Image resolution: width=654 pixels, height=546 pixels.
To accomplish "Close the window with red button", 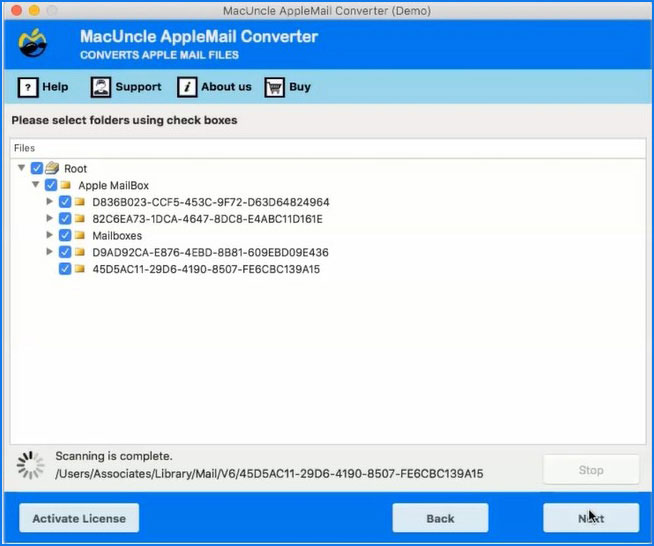I will tap(16, 10).
